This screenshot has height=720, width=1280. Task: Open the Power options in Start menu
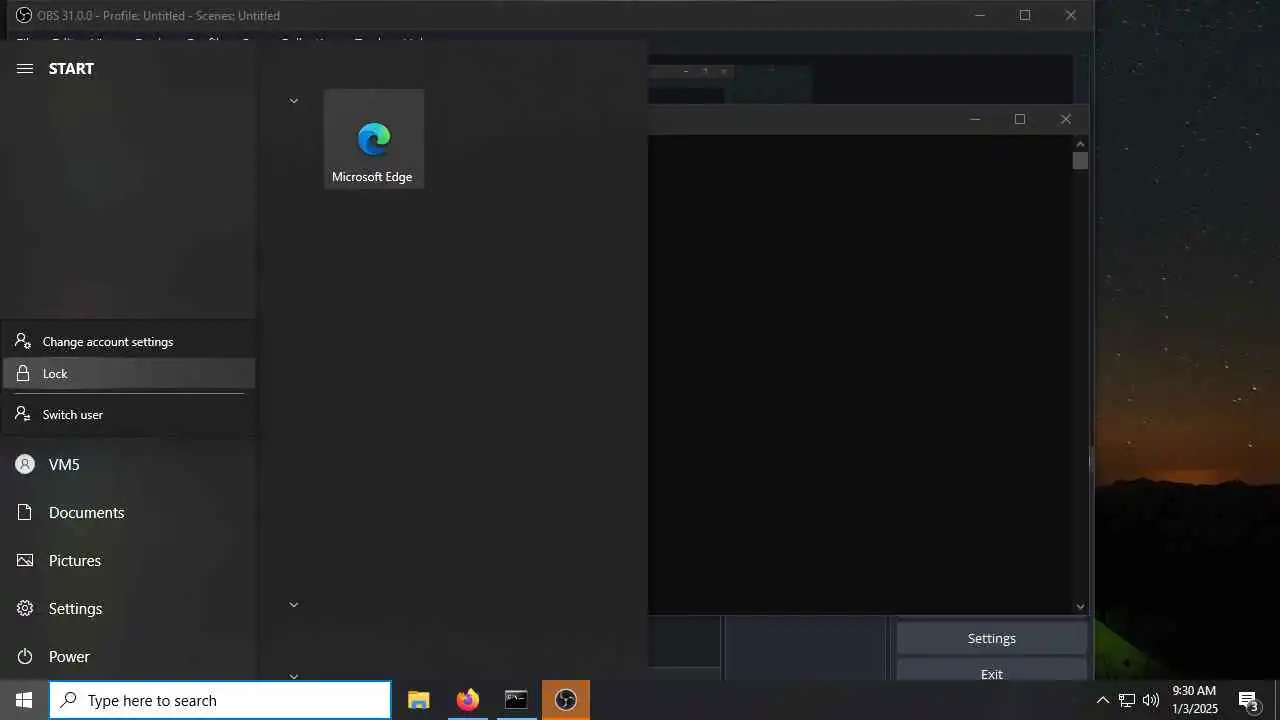129,656
